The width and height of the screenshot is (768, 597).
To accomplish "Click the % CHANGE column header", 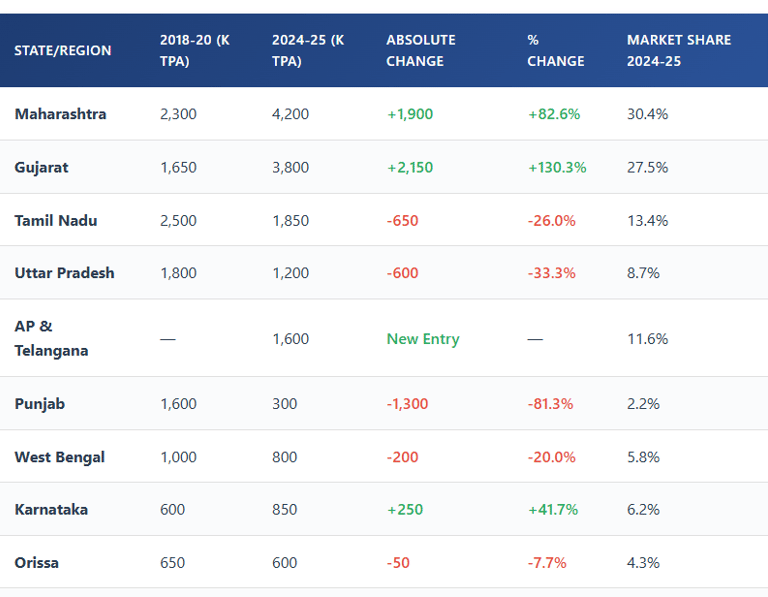I will 555,50.
